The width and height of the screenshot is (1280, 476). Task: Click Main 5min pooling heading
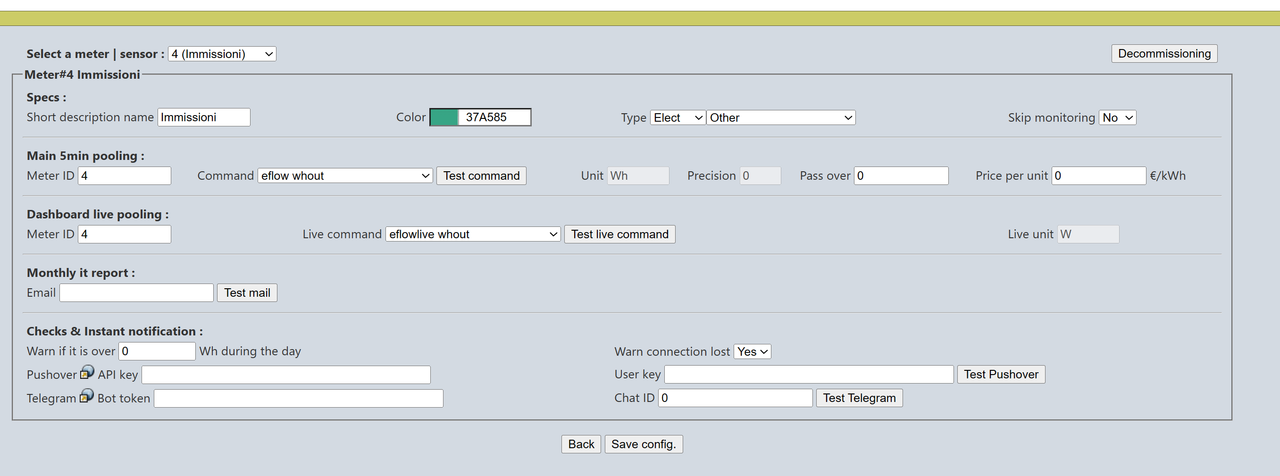point(86,156)
